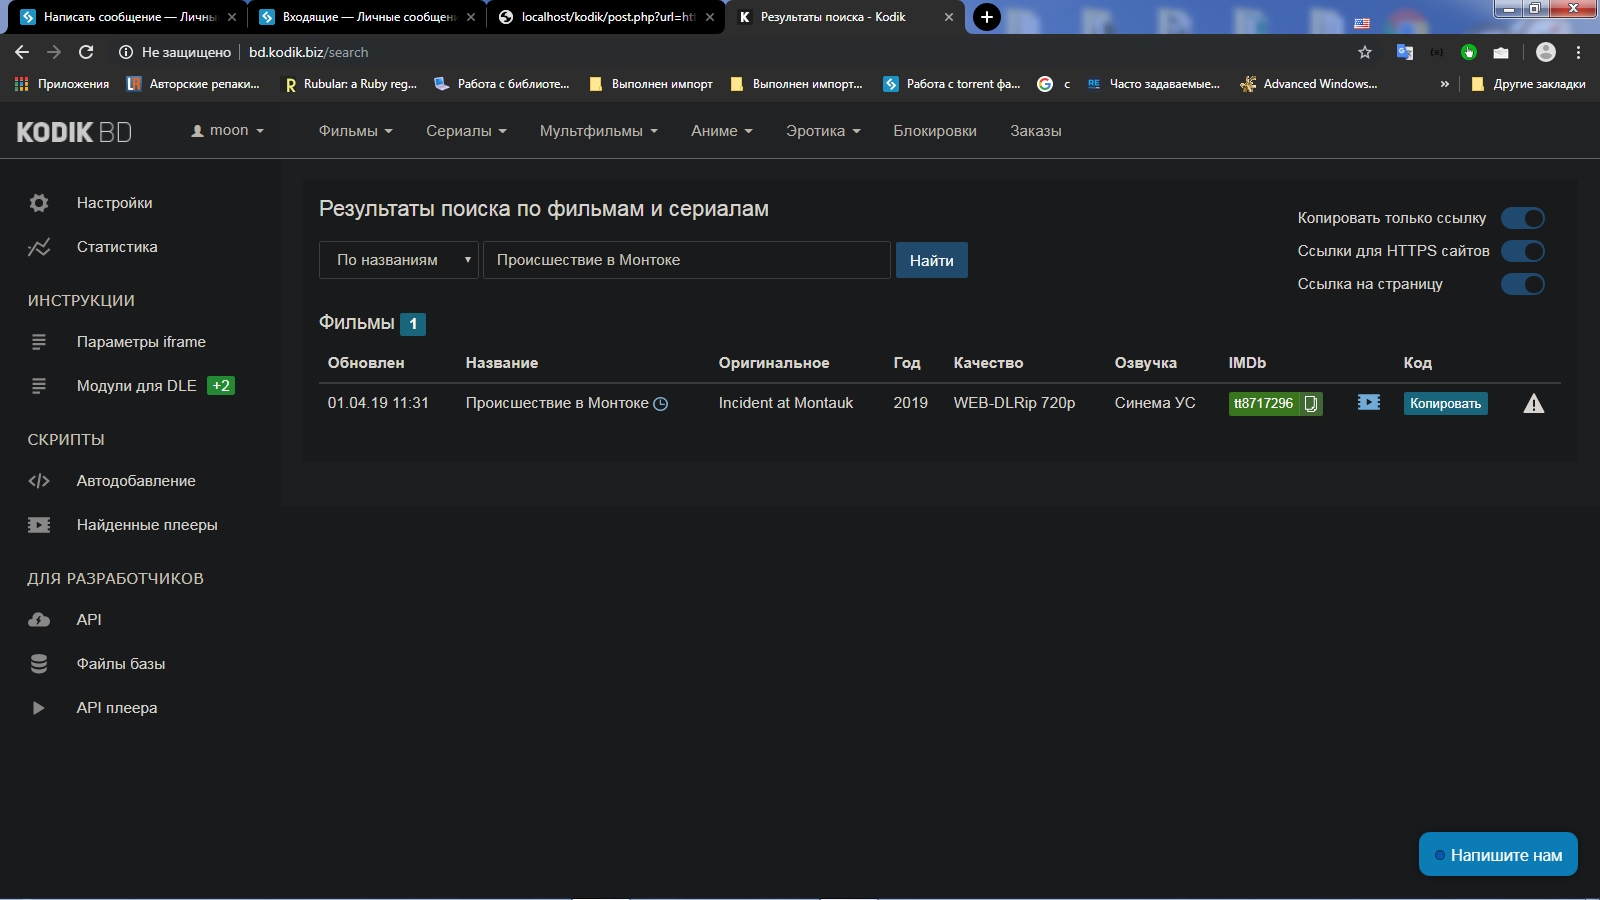Bookmark this page with star icon
The width and height of the screenshot is (1600, 900).
pyautogui.click(x=1365, y=52)
